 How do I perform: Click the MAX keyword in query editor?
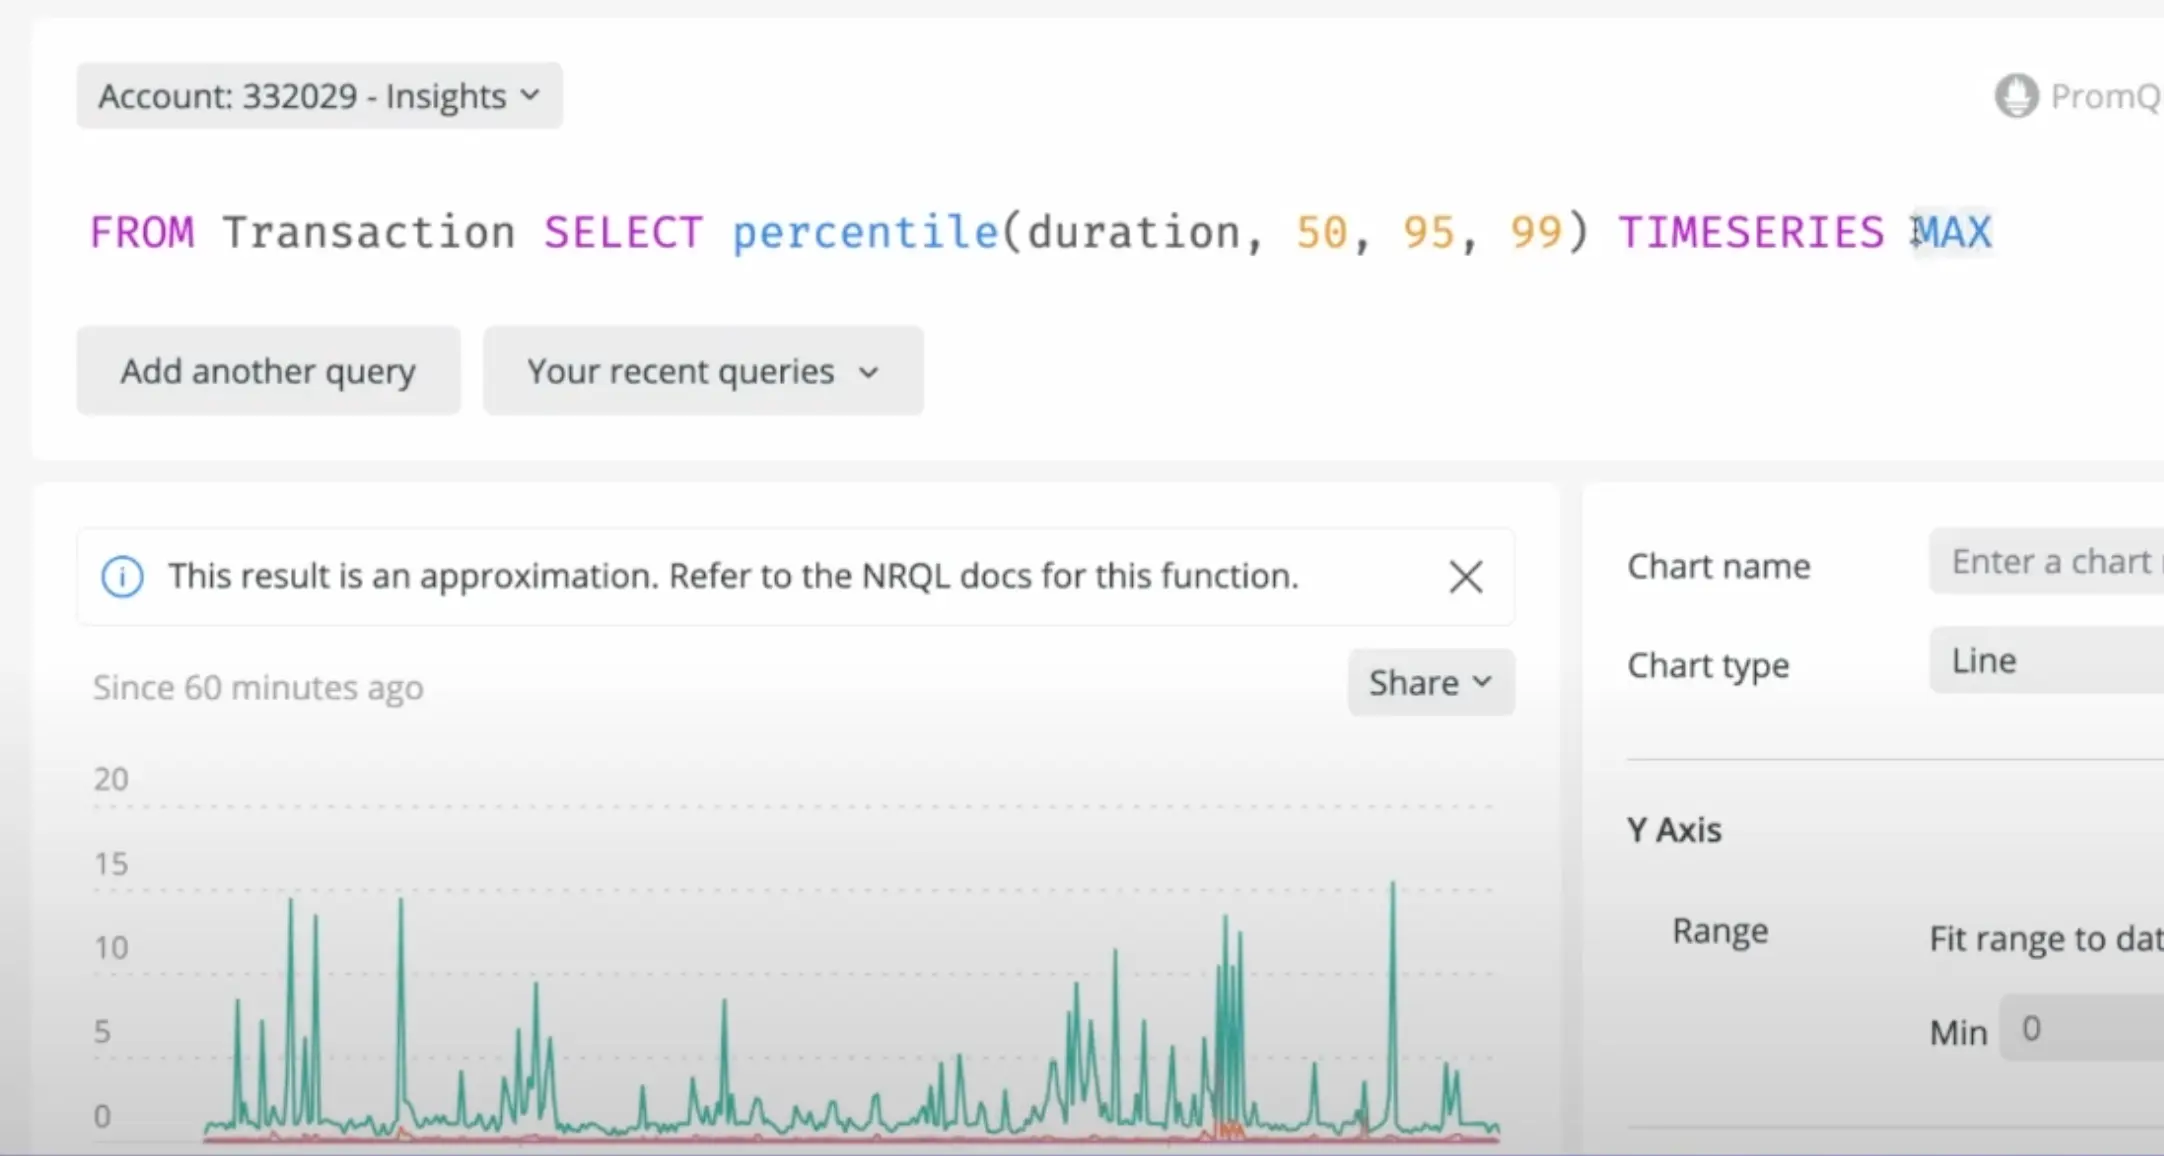tap(1952, 233)
